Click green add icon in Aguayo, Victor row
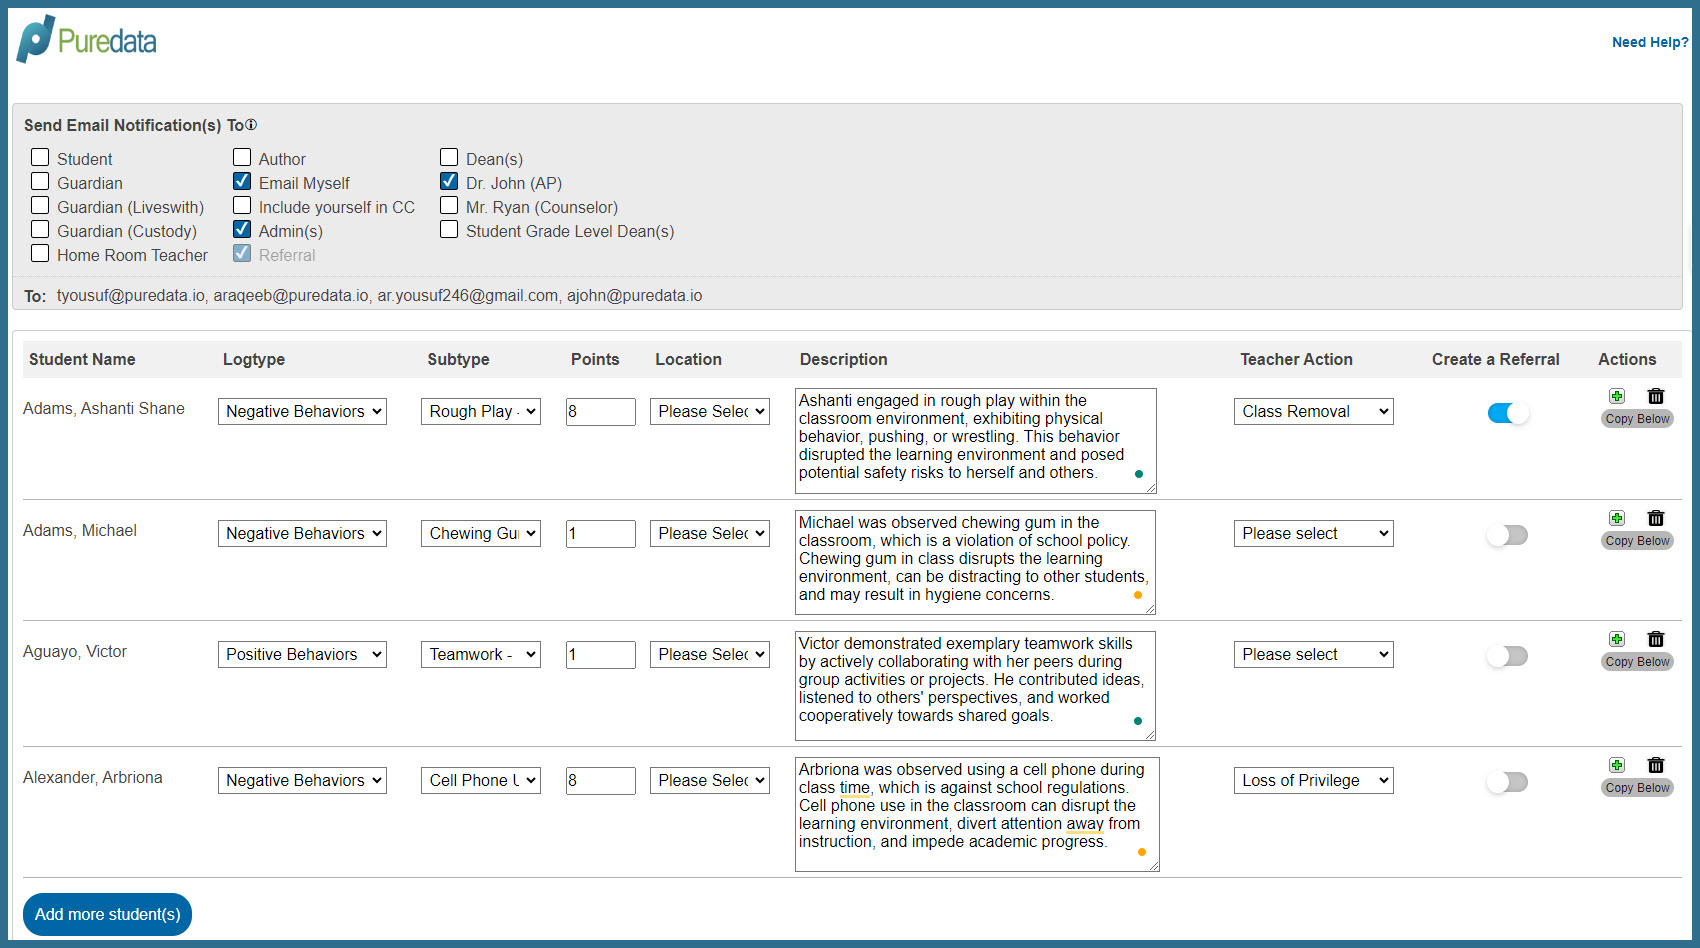The width and height of the screenshot is (1700, 948). point(1617,639)
